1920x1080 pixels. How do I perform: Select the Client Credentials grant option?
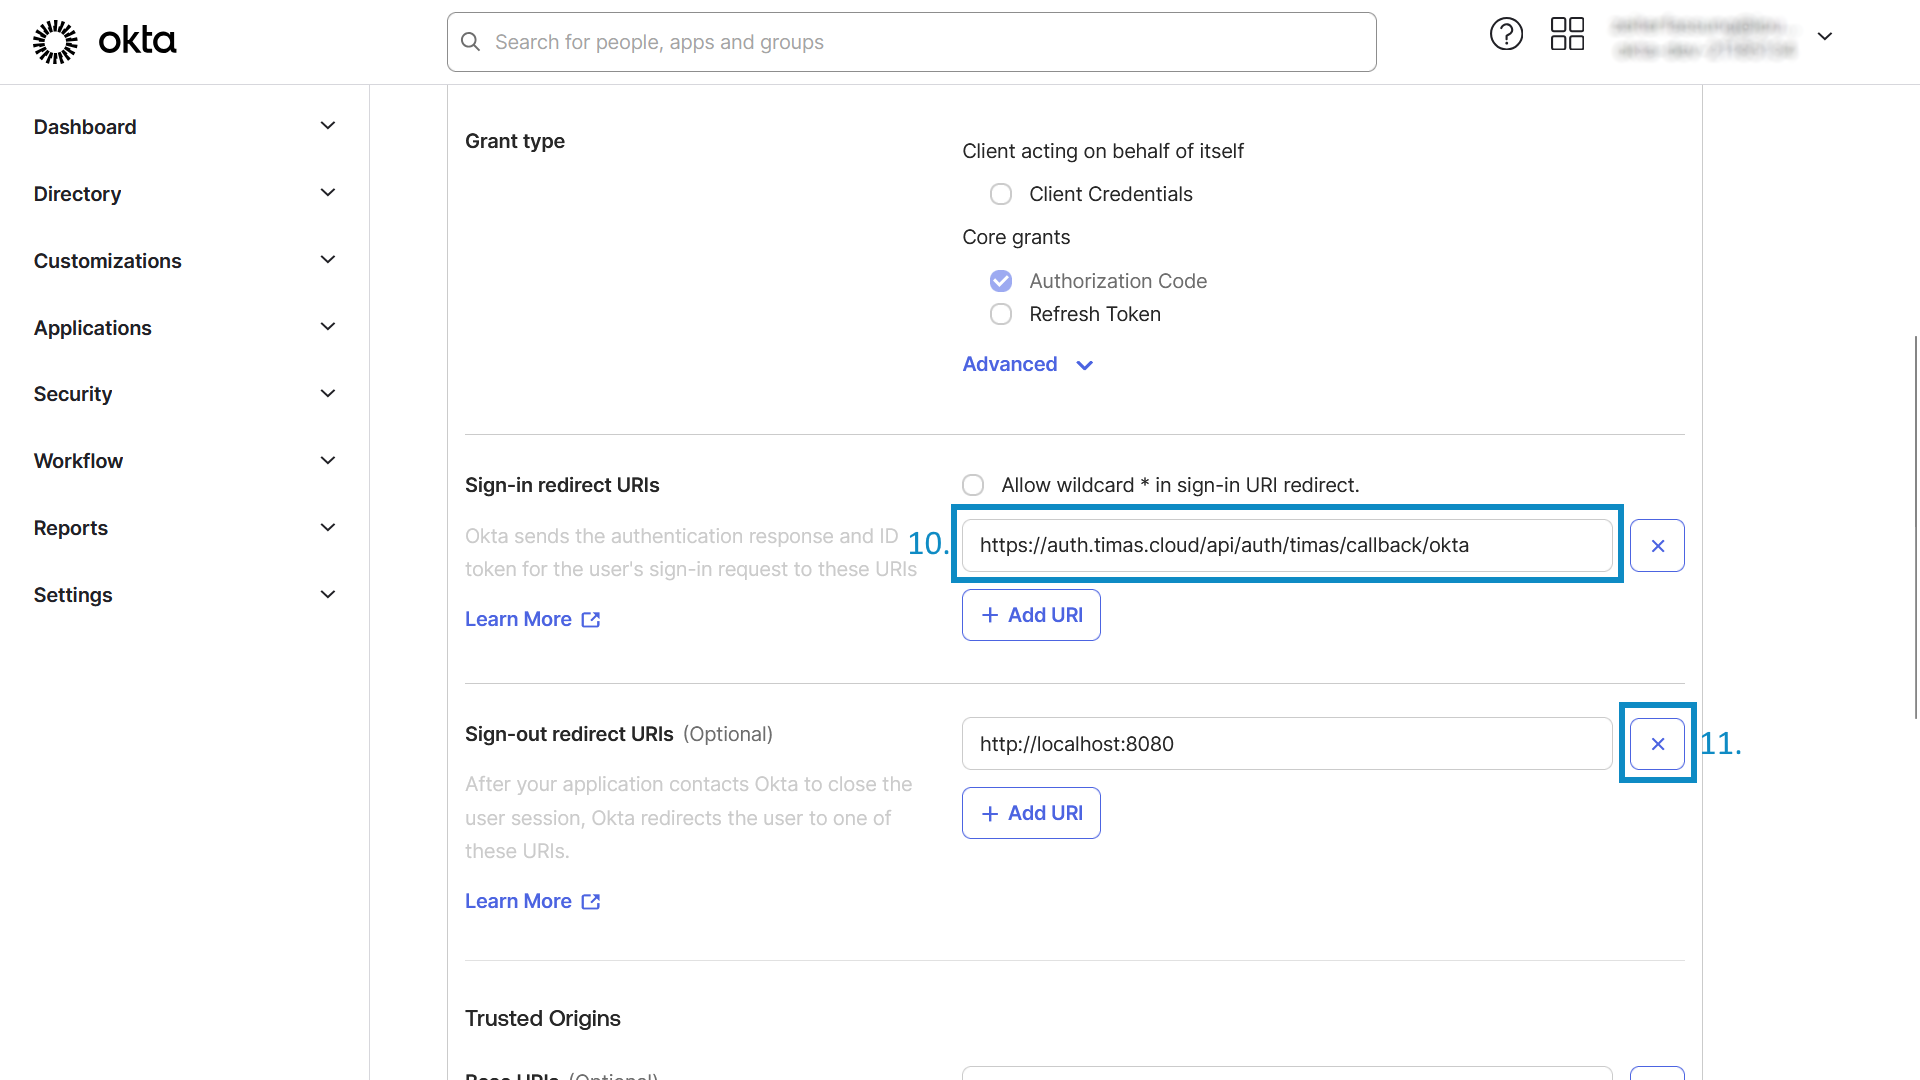click(1001, 194)
